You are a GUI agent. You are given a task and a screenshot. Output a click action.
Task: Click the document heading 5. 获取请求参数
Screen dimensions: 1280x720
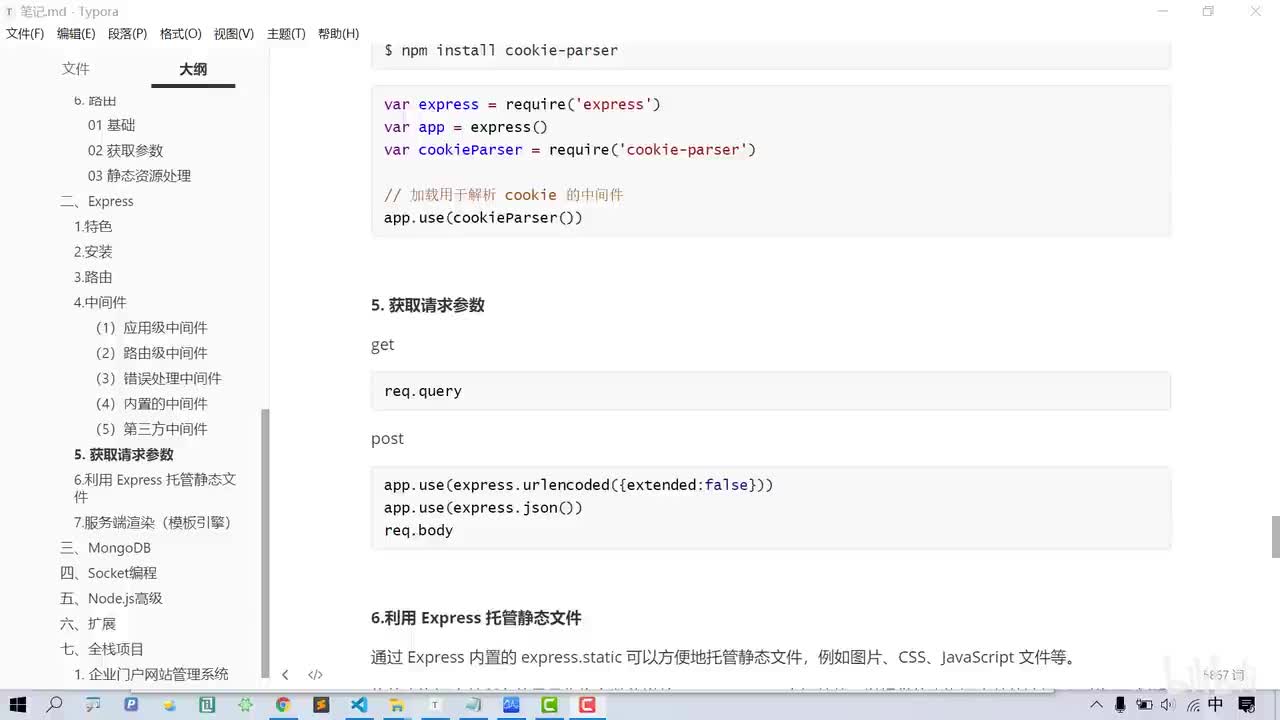(x=428, y=305)
